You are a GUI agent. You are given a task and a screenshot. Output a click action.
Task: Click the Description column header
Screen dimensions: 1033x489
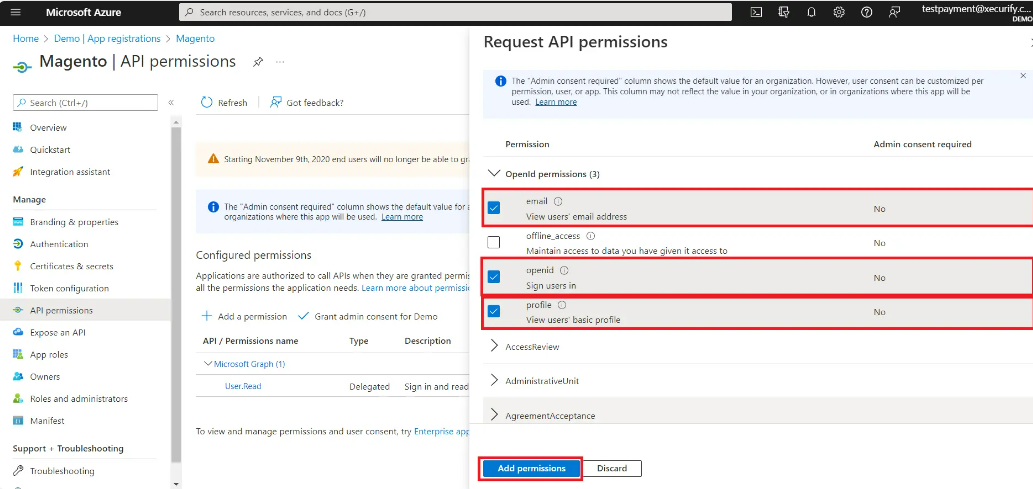point(428,341)
